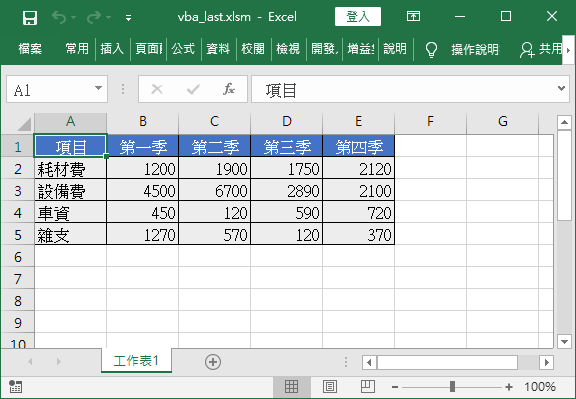Click the previous sheet navigation arrow

30,362
